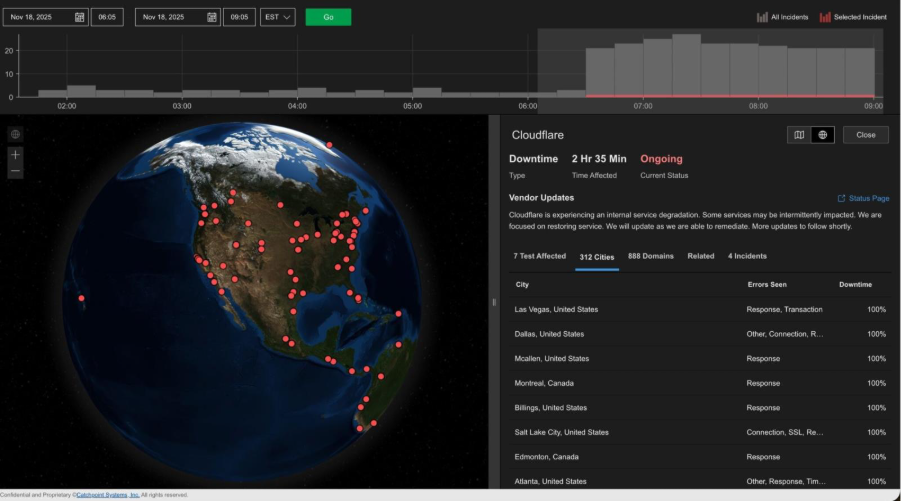Select the Edmonton, Canada row
The width and height of the screenshot is (903, 501).
700,457
